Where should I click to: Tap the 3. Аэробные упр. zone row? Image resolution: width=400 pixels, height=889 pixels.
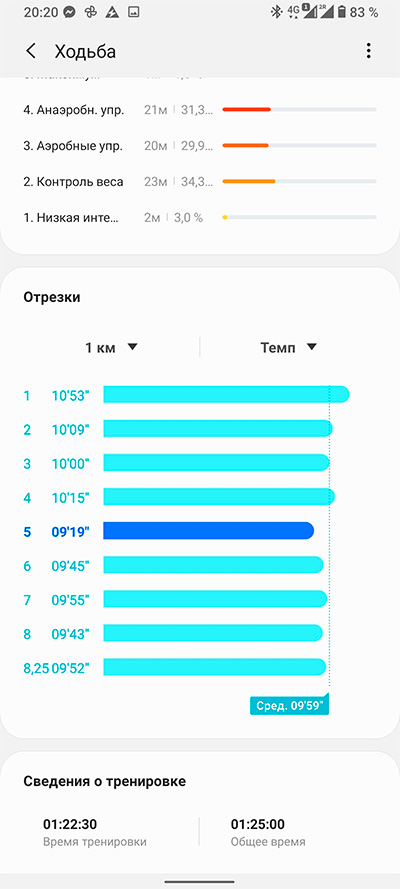pyautogui.click(x=200, y=146)
